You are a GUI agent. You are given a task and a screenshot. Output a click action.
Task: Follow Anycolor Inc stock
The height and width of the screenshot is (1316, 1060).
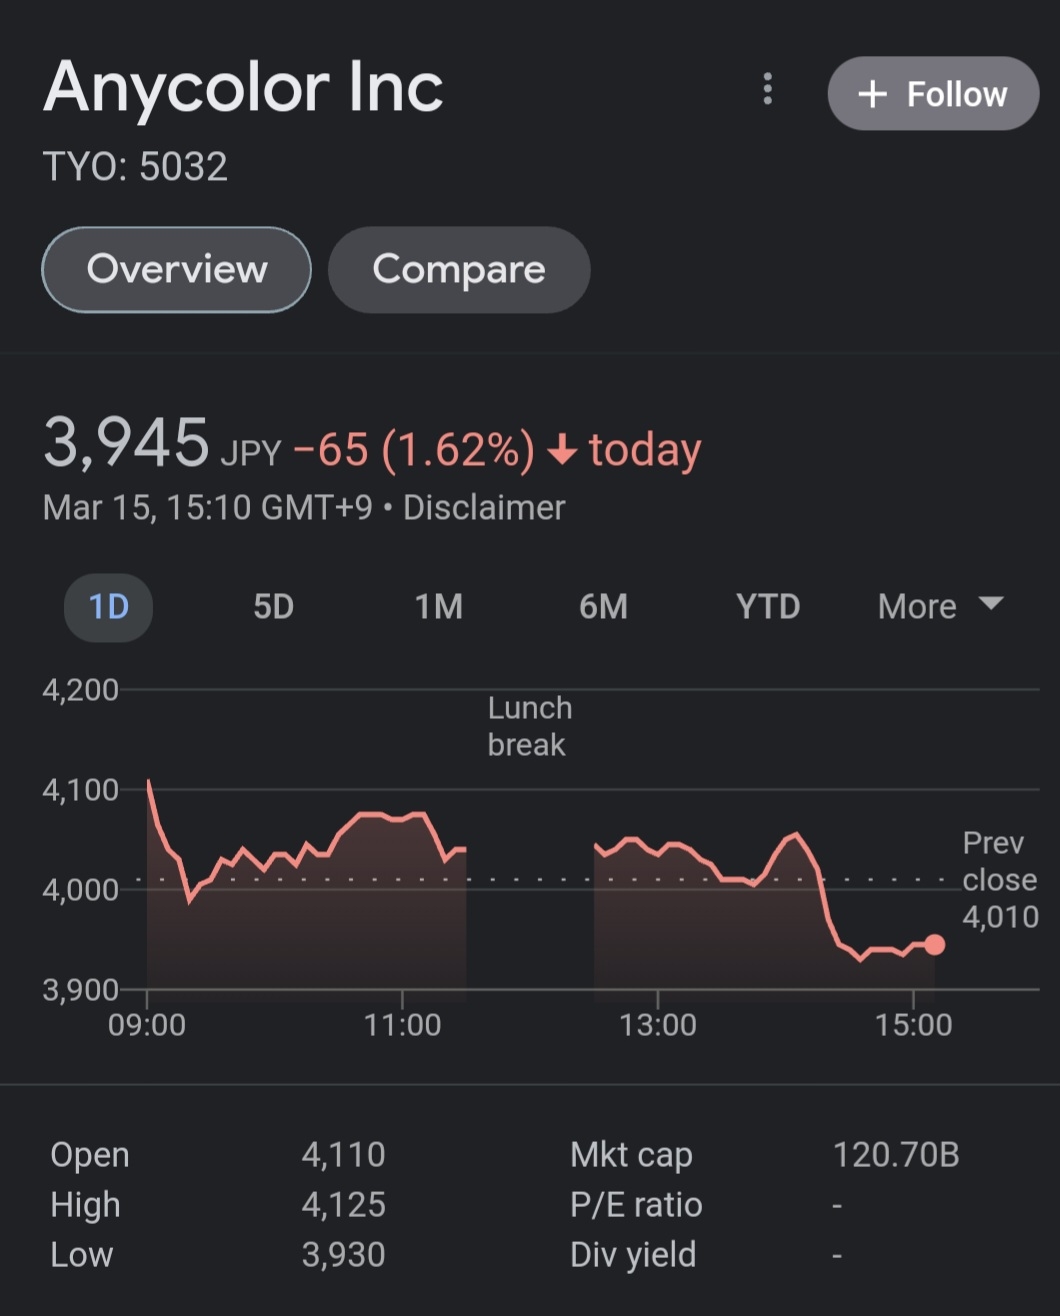tap(933, 93)
